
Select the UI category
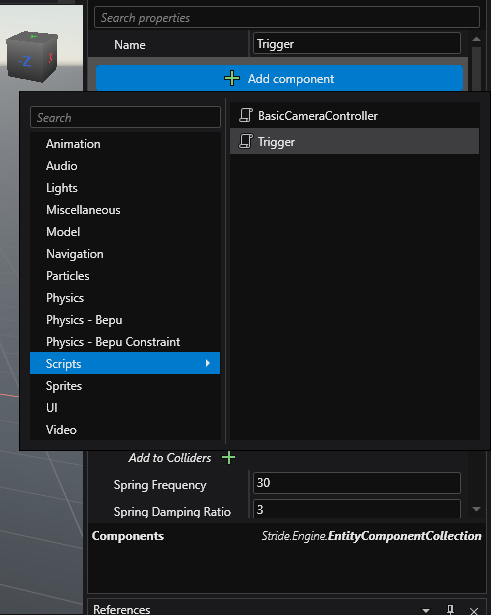[x=125, y=408]
